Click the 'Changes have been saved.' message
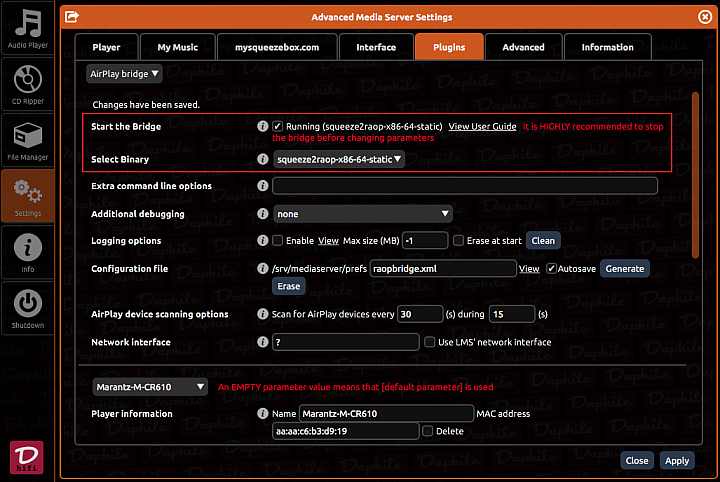Viewport: 720px width, 482px height. coord(146,105)
